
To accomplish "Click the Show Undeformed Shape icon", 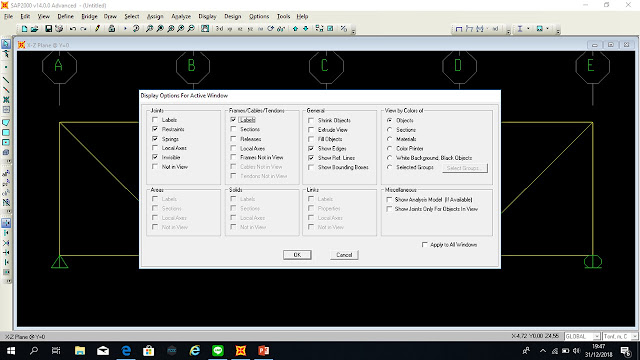I will point(459,29).
